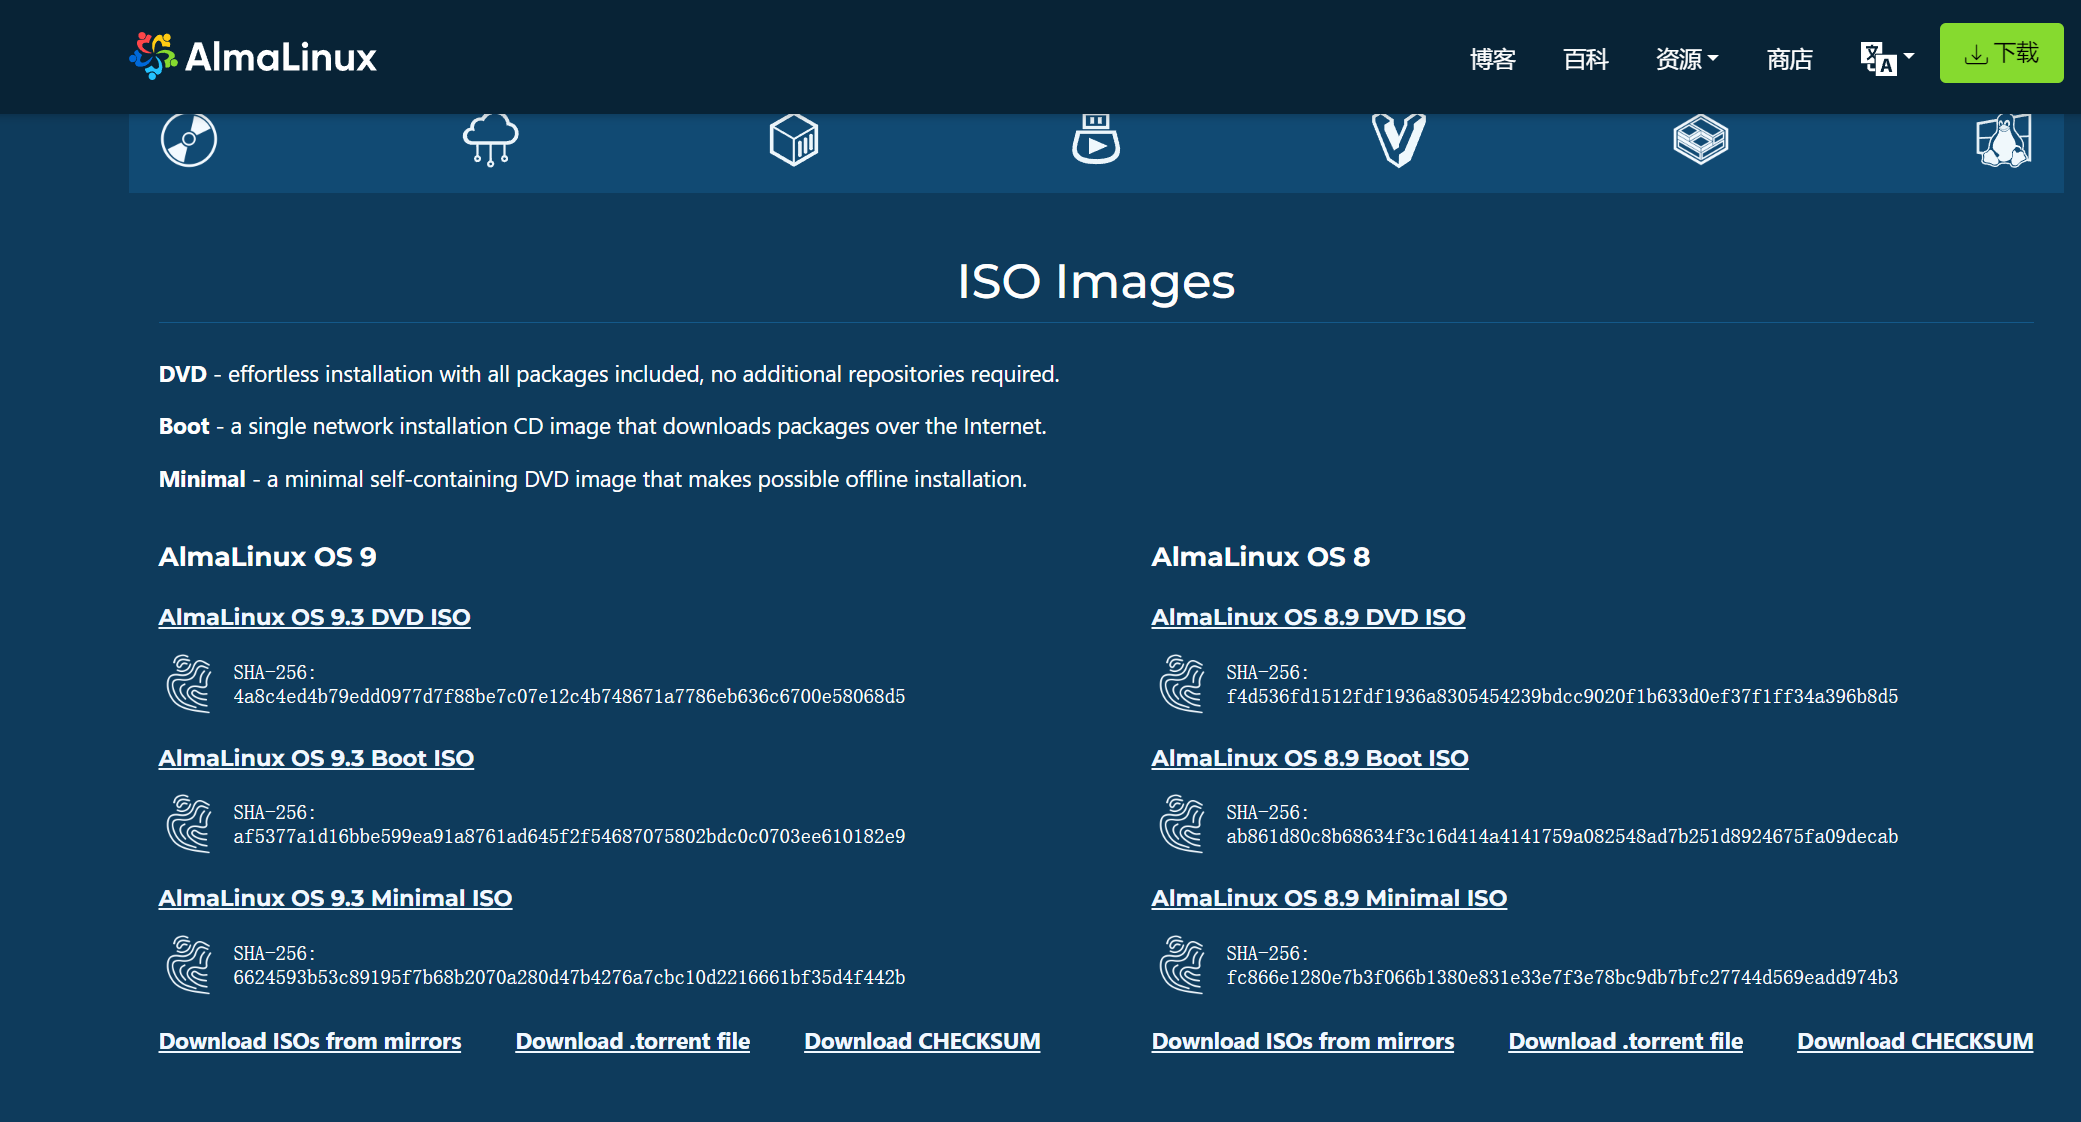This screenshot has width=2081, height=1122.
Task: Download AlmaLinux OS 8.9 Minimal ISO
Action: 1329,898
